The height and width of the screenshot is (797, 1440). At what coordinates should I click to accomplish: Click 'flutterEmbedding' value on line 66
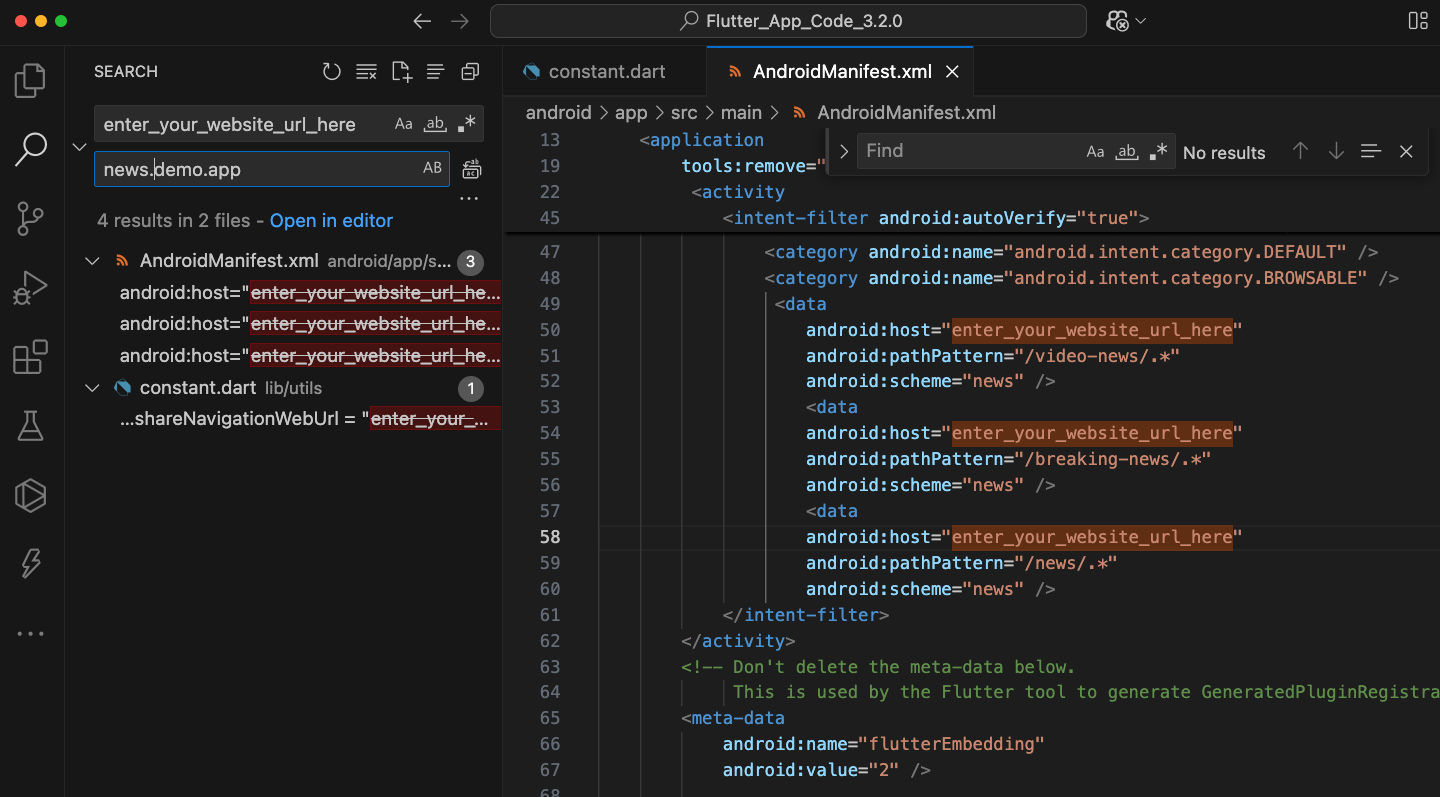coord(951,744)
